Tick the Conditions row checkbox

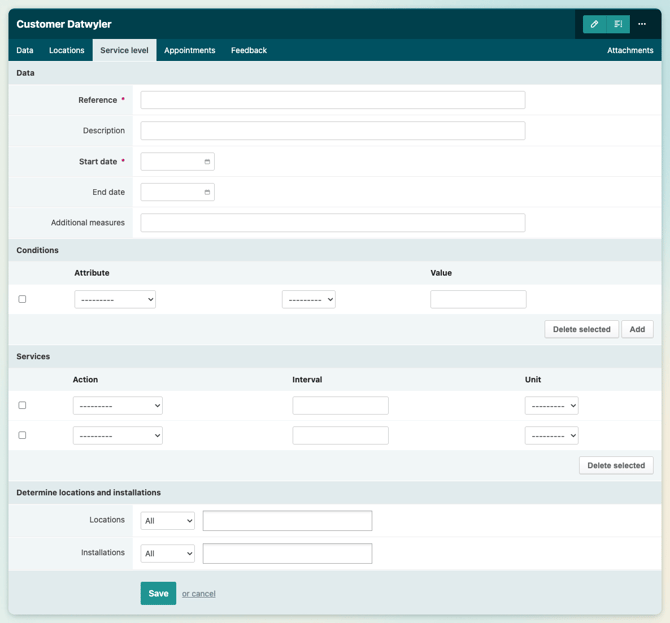(22, 299)
